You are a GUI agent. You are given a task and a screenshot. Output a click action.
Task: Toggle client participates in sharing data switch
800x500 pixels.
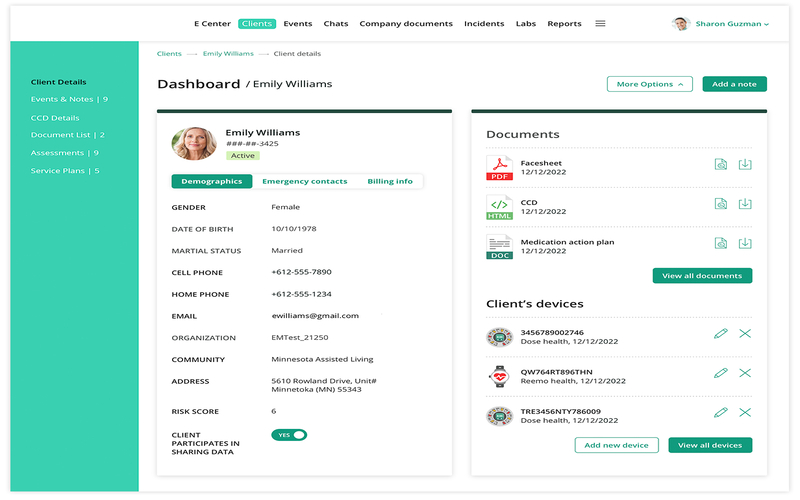(x=289, y=435)
